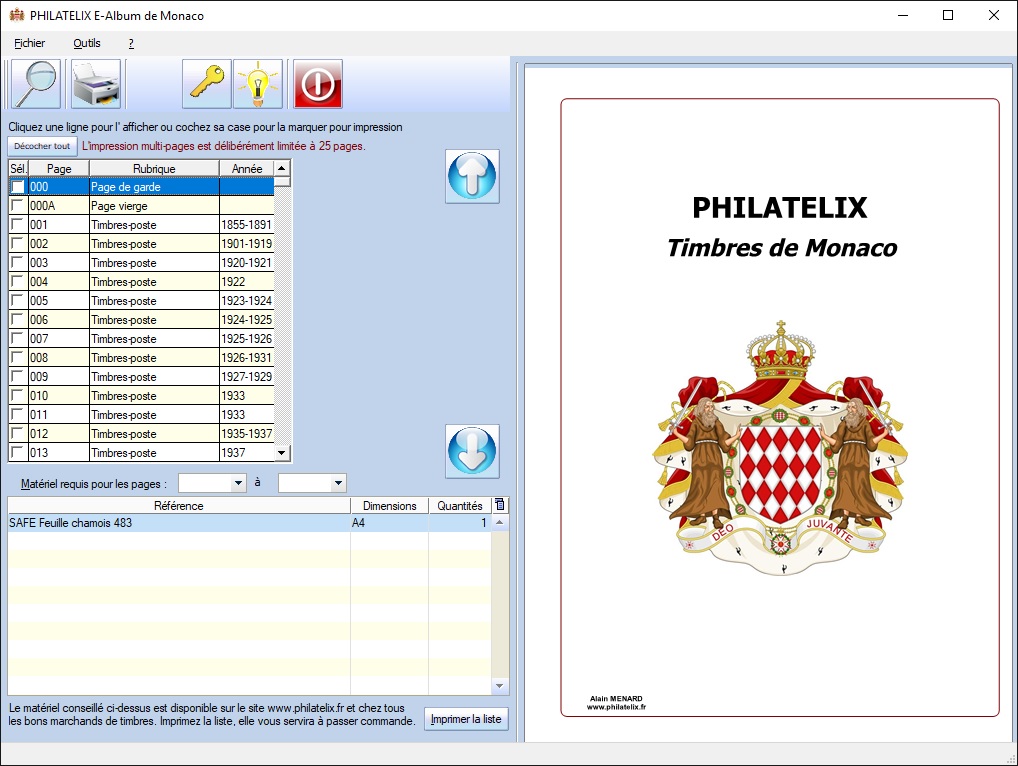Click the Dimensions column header
The image size is (1018, 766).
point(390,506)
